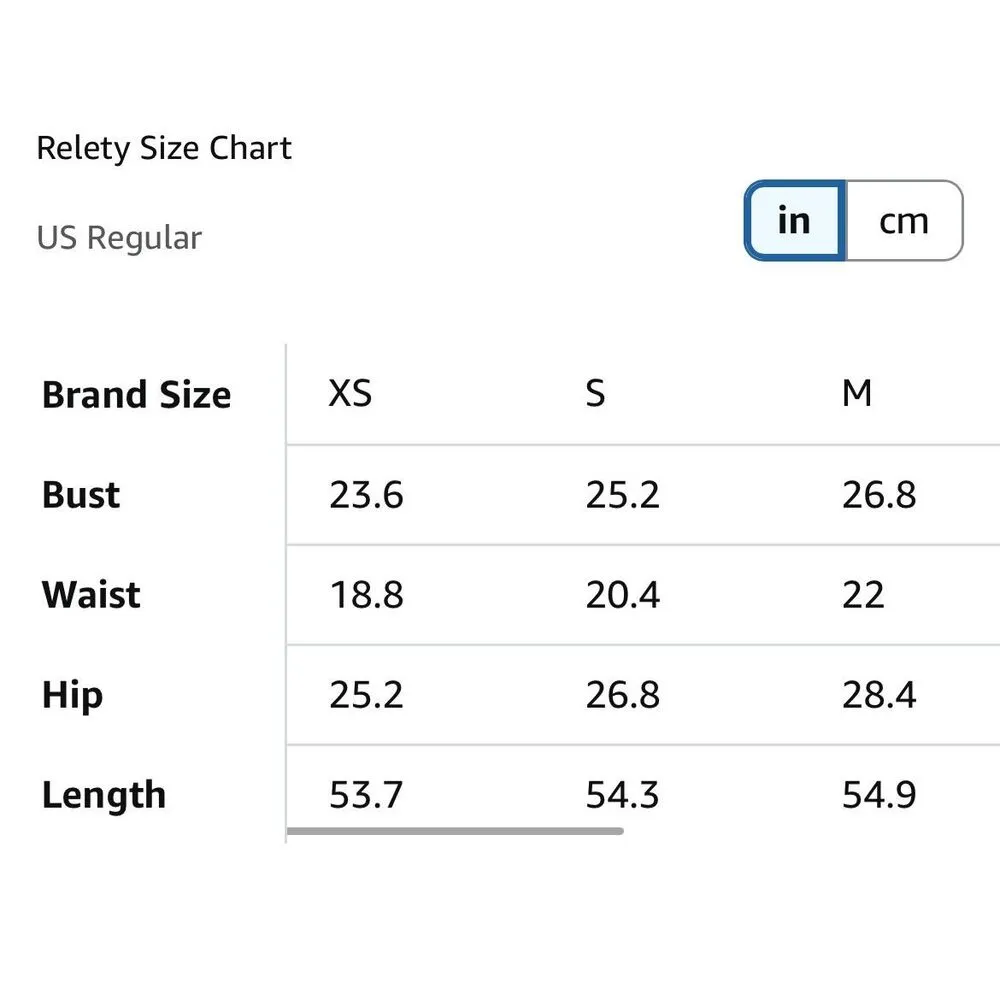Click the XS length value 53.7

[366, 795]
